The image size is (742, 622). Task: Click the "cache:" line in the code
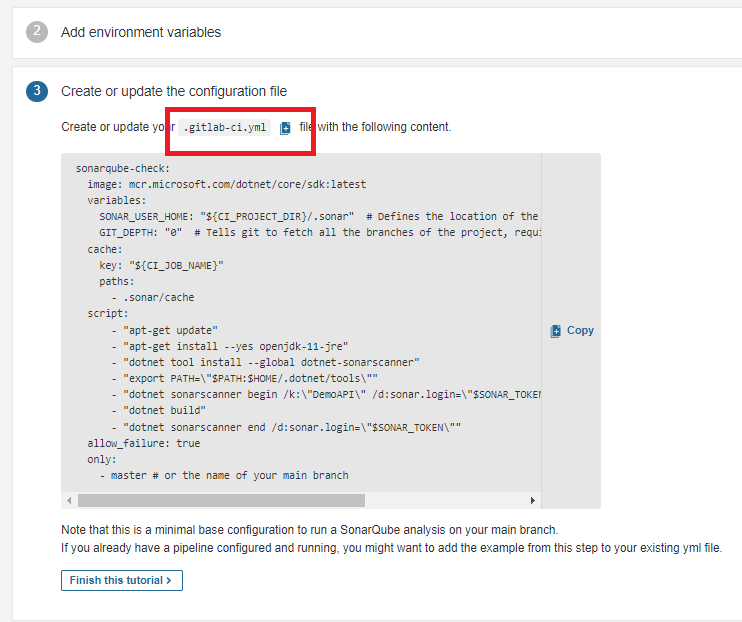click(105, 249)
